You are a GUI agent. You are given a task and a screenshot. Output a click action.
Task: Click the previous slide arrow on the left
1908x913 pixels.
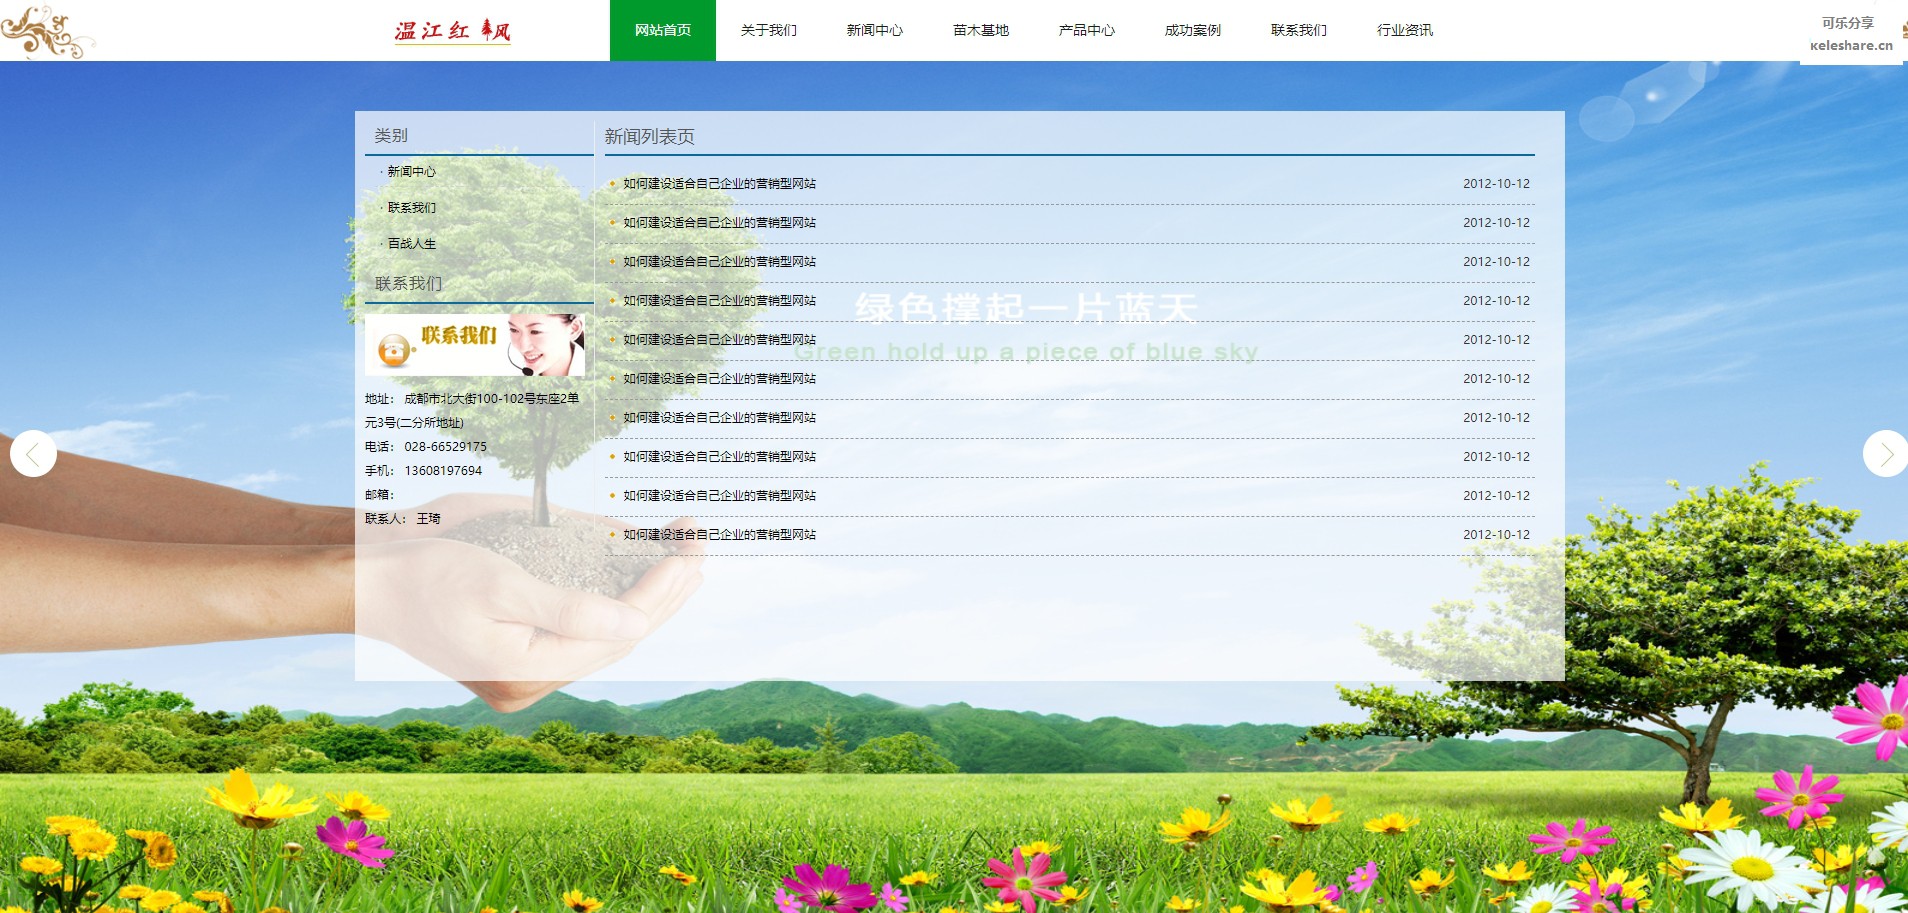(33, 453)
